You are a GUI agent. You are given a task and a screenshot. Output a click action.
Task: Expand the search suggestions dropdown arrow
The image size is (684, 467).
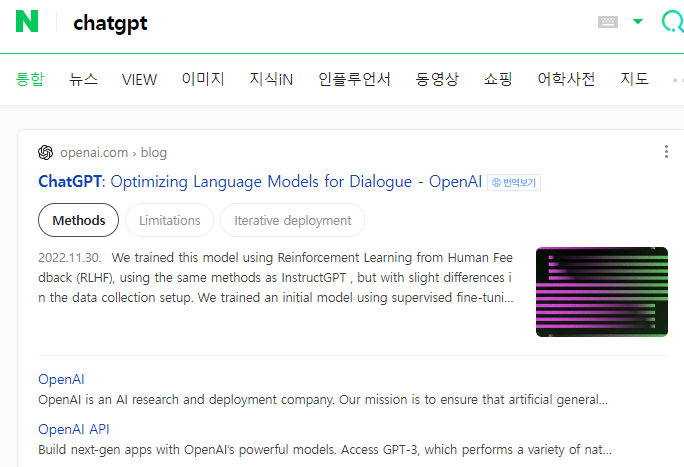(x=638, y=21)
